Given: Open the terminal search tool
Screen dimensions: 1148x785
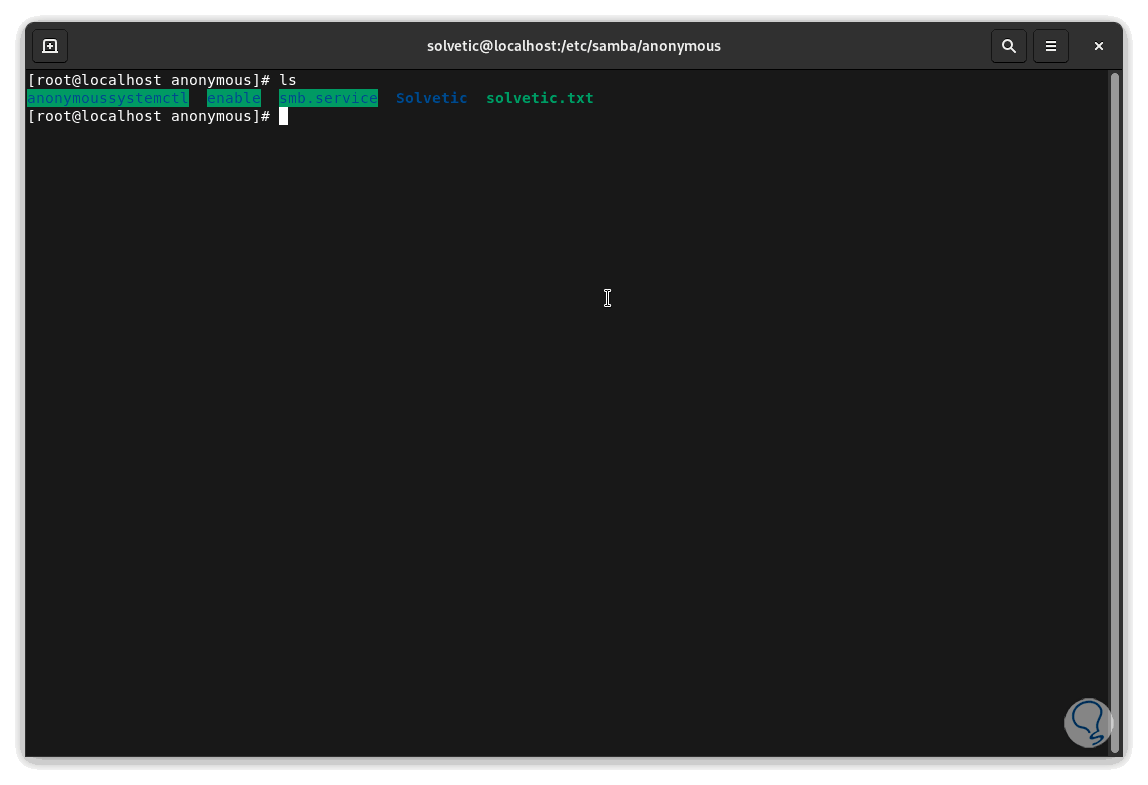Looking at the screenshot, I should coord(1008,46).
